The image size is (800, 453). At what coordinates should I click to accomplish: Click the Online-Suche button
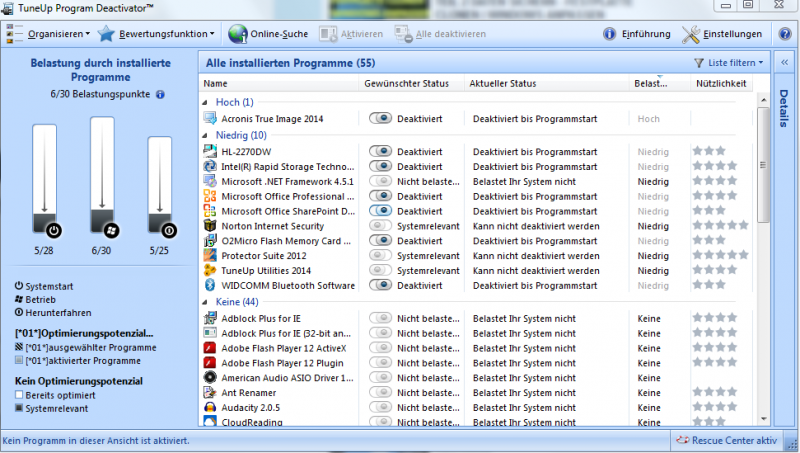click(x=268, y=34)
